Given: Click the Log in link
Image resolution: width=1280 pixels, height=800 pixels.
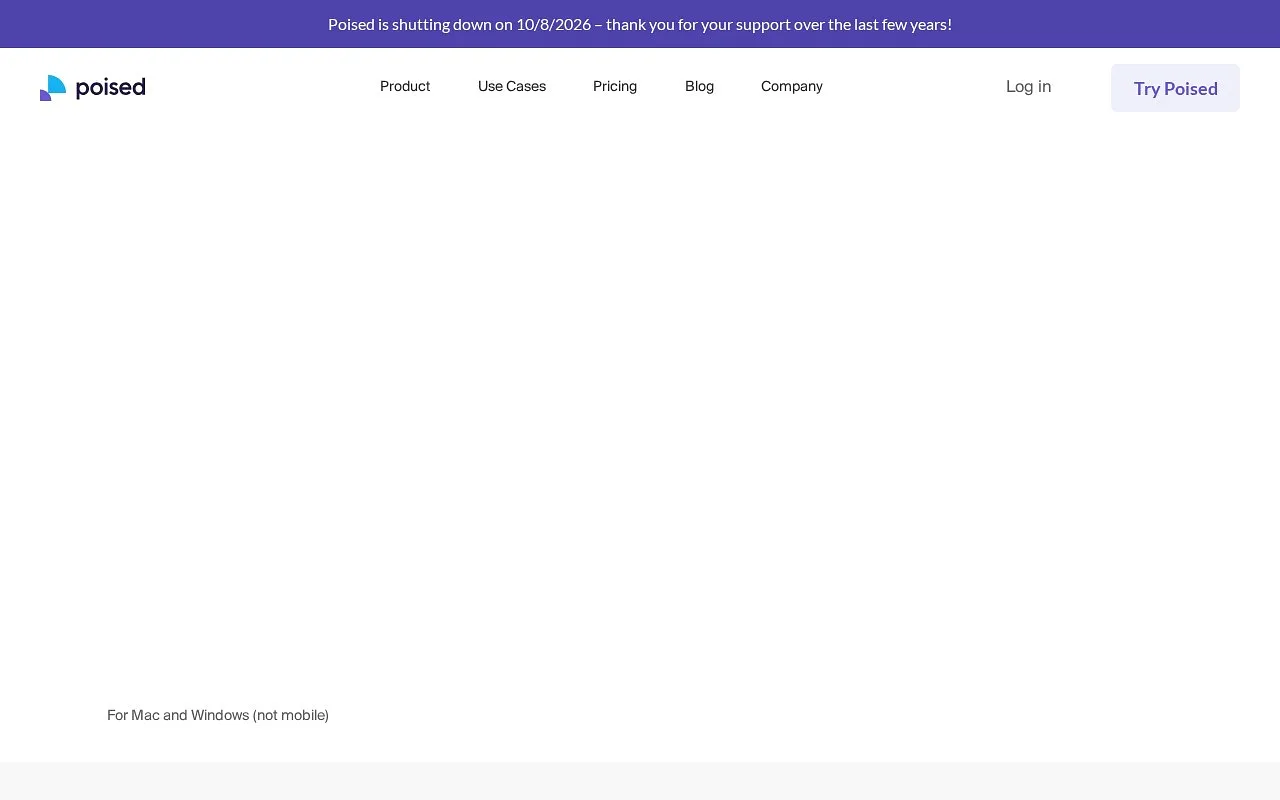Looking at the screenshot, I should click(1028, 87).
